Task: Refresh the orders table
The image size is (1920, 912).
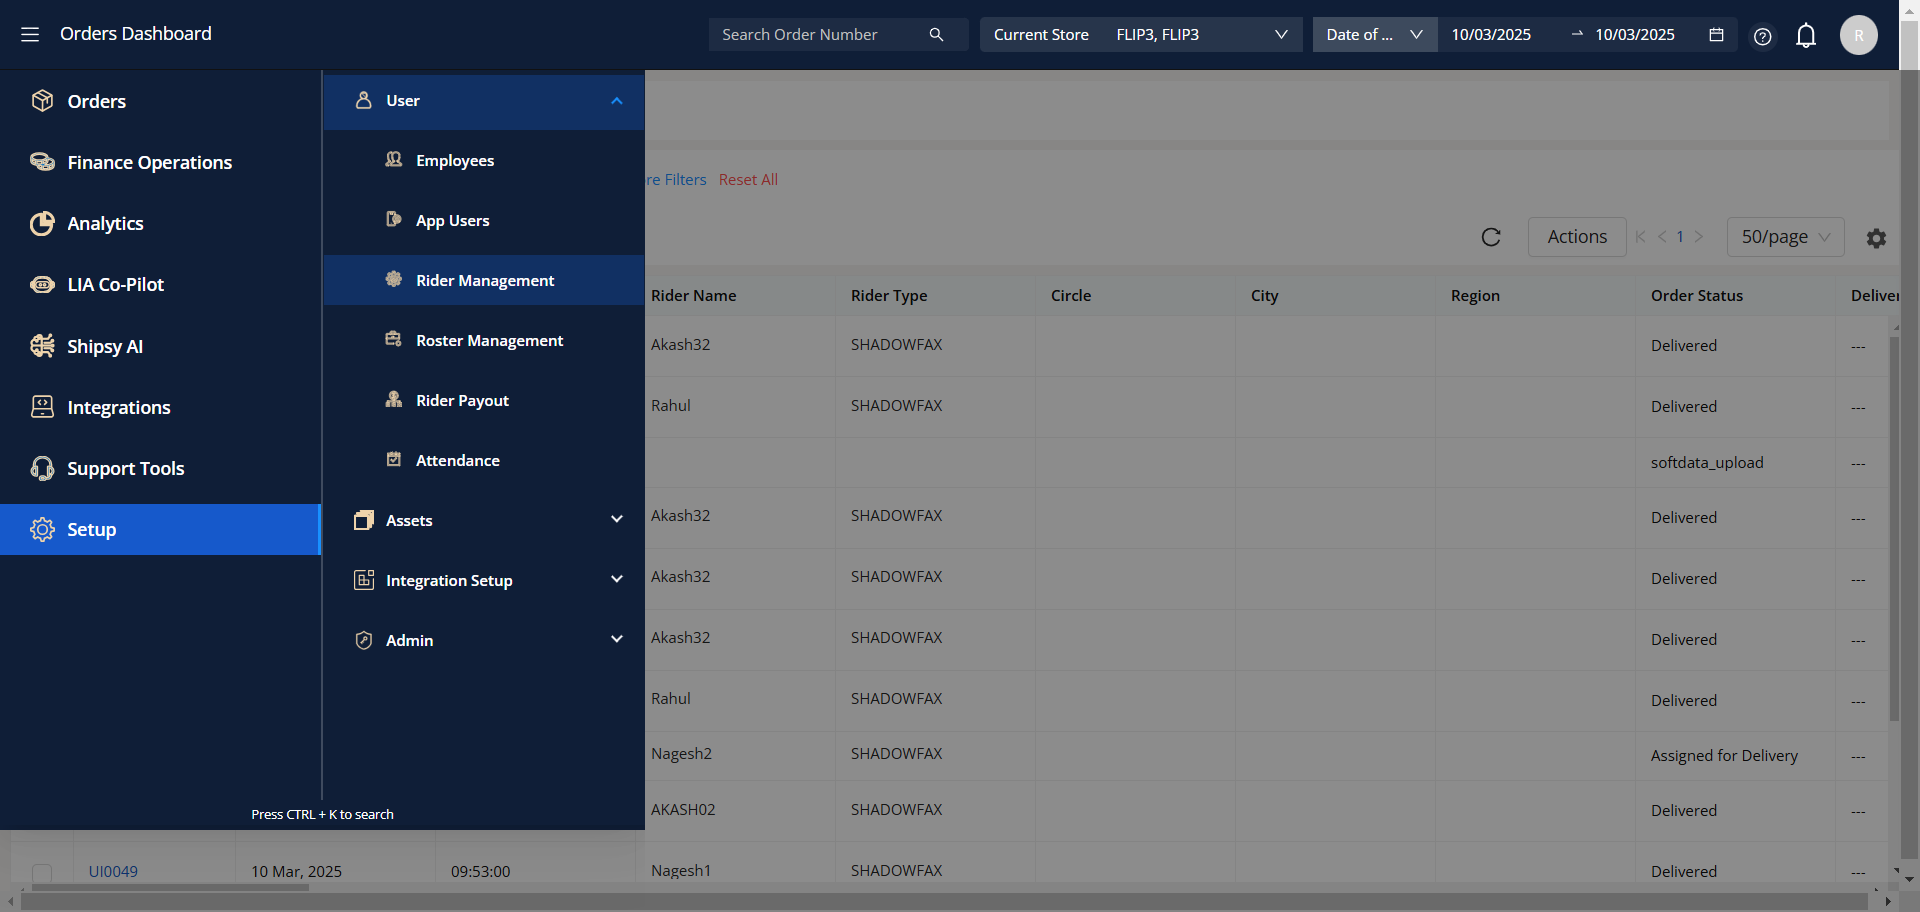Action: click(x=1491, y=237)
